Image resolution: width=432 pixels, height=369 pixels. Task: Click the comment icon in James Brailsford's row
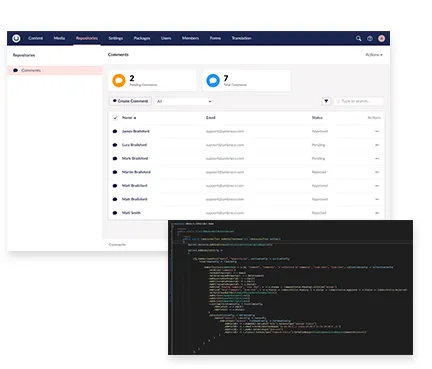point(115,131)
